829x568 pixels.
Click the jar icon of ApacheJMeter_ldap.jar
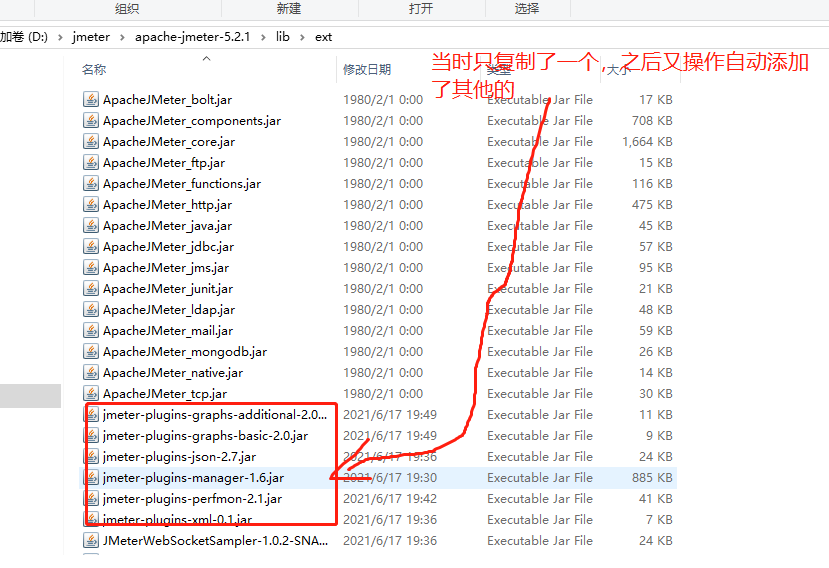(x=91, y=309)
